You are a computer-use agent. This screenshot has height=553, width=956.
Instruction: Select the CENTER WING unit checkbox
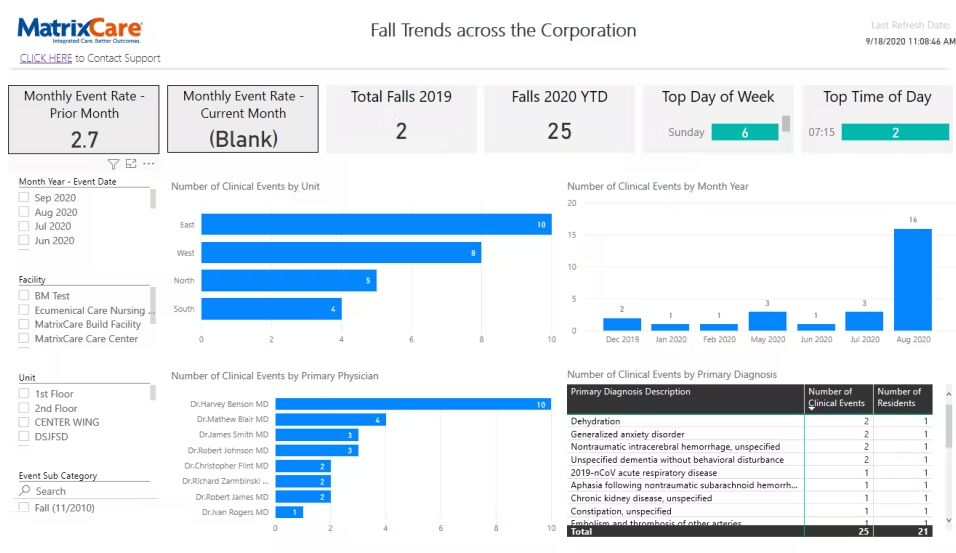coord(24,421)
